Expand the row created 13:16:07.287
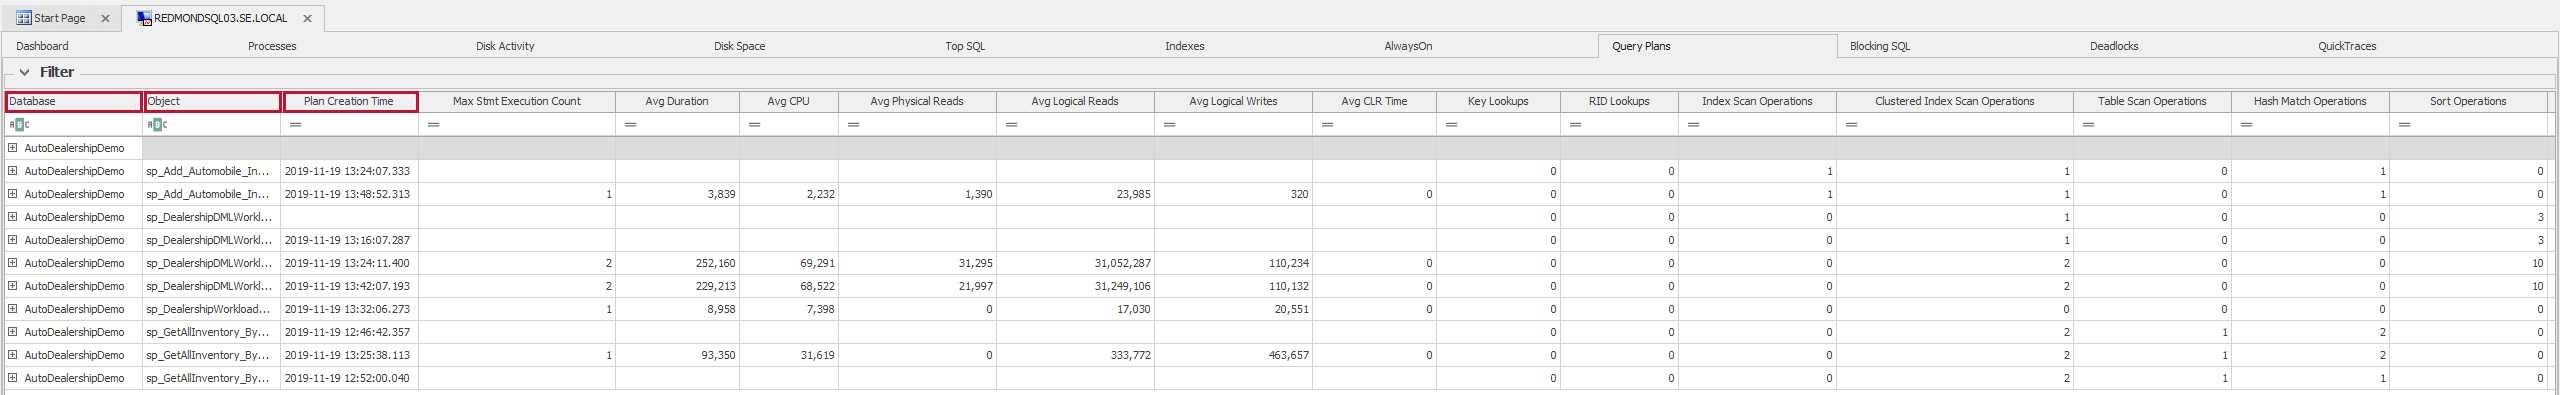The height and width of the screenshot is (395, 2560). pos(13,240)
